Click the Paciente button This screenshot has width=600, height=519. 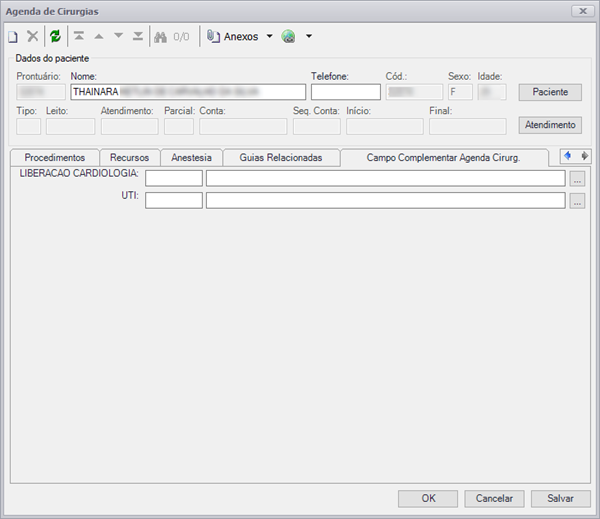[550, 92]
